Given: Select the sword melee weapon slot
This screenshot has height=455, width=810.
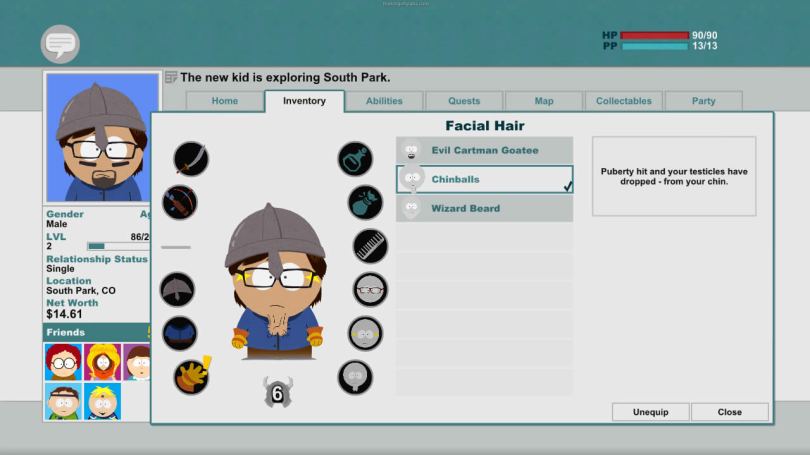Looking at the screenshot, I should click(x=191, y=158).
